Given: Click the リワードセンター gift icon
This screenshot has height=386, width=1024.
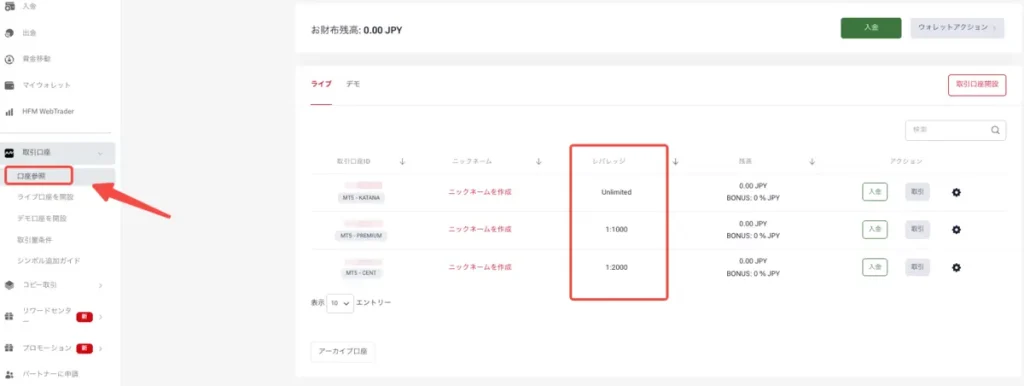Looking at the screenshot, I should [x=9, y=317].
